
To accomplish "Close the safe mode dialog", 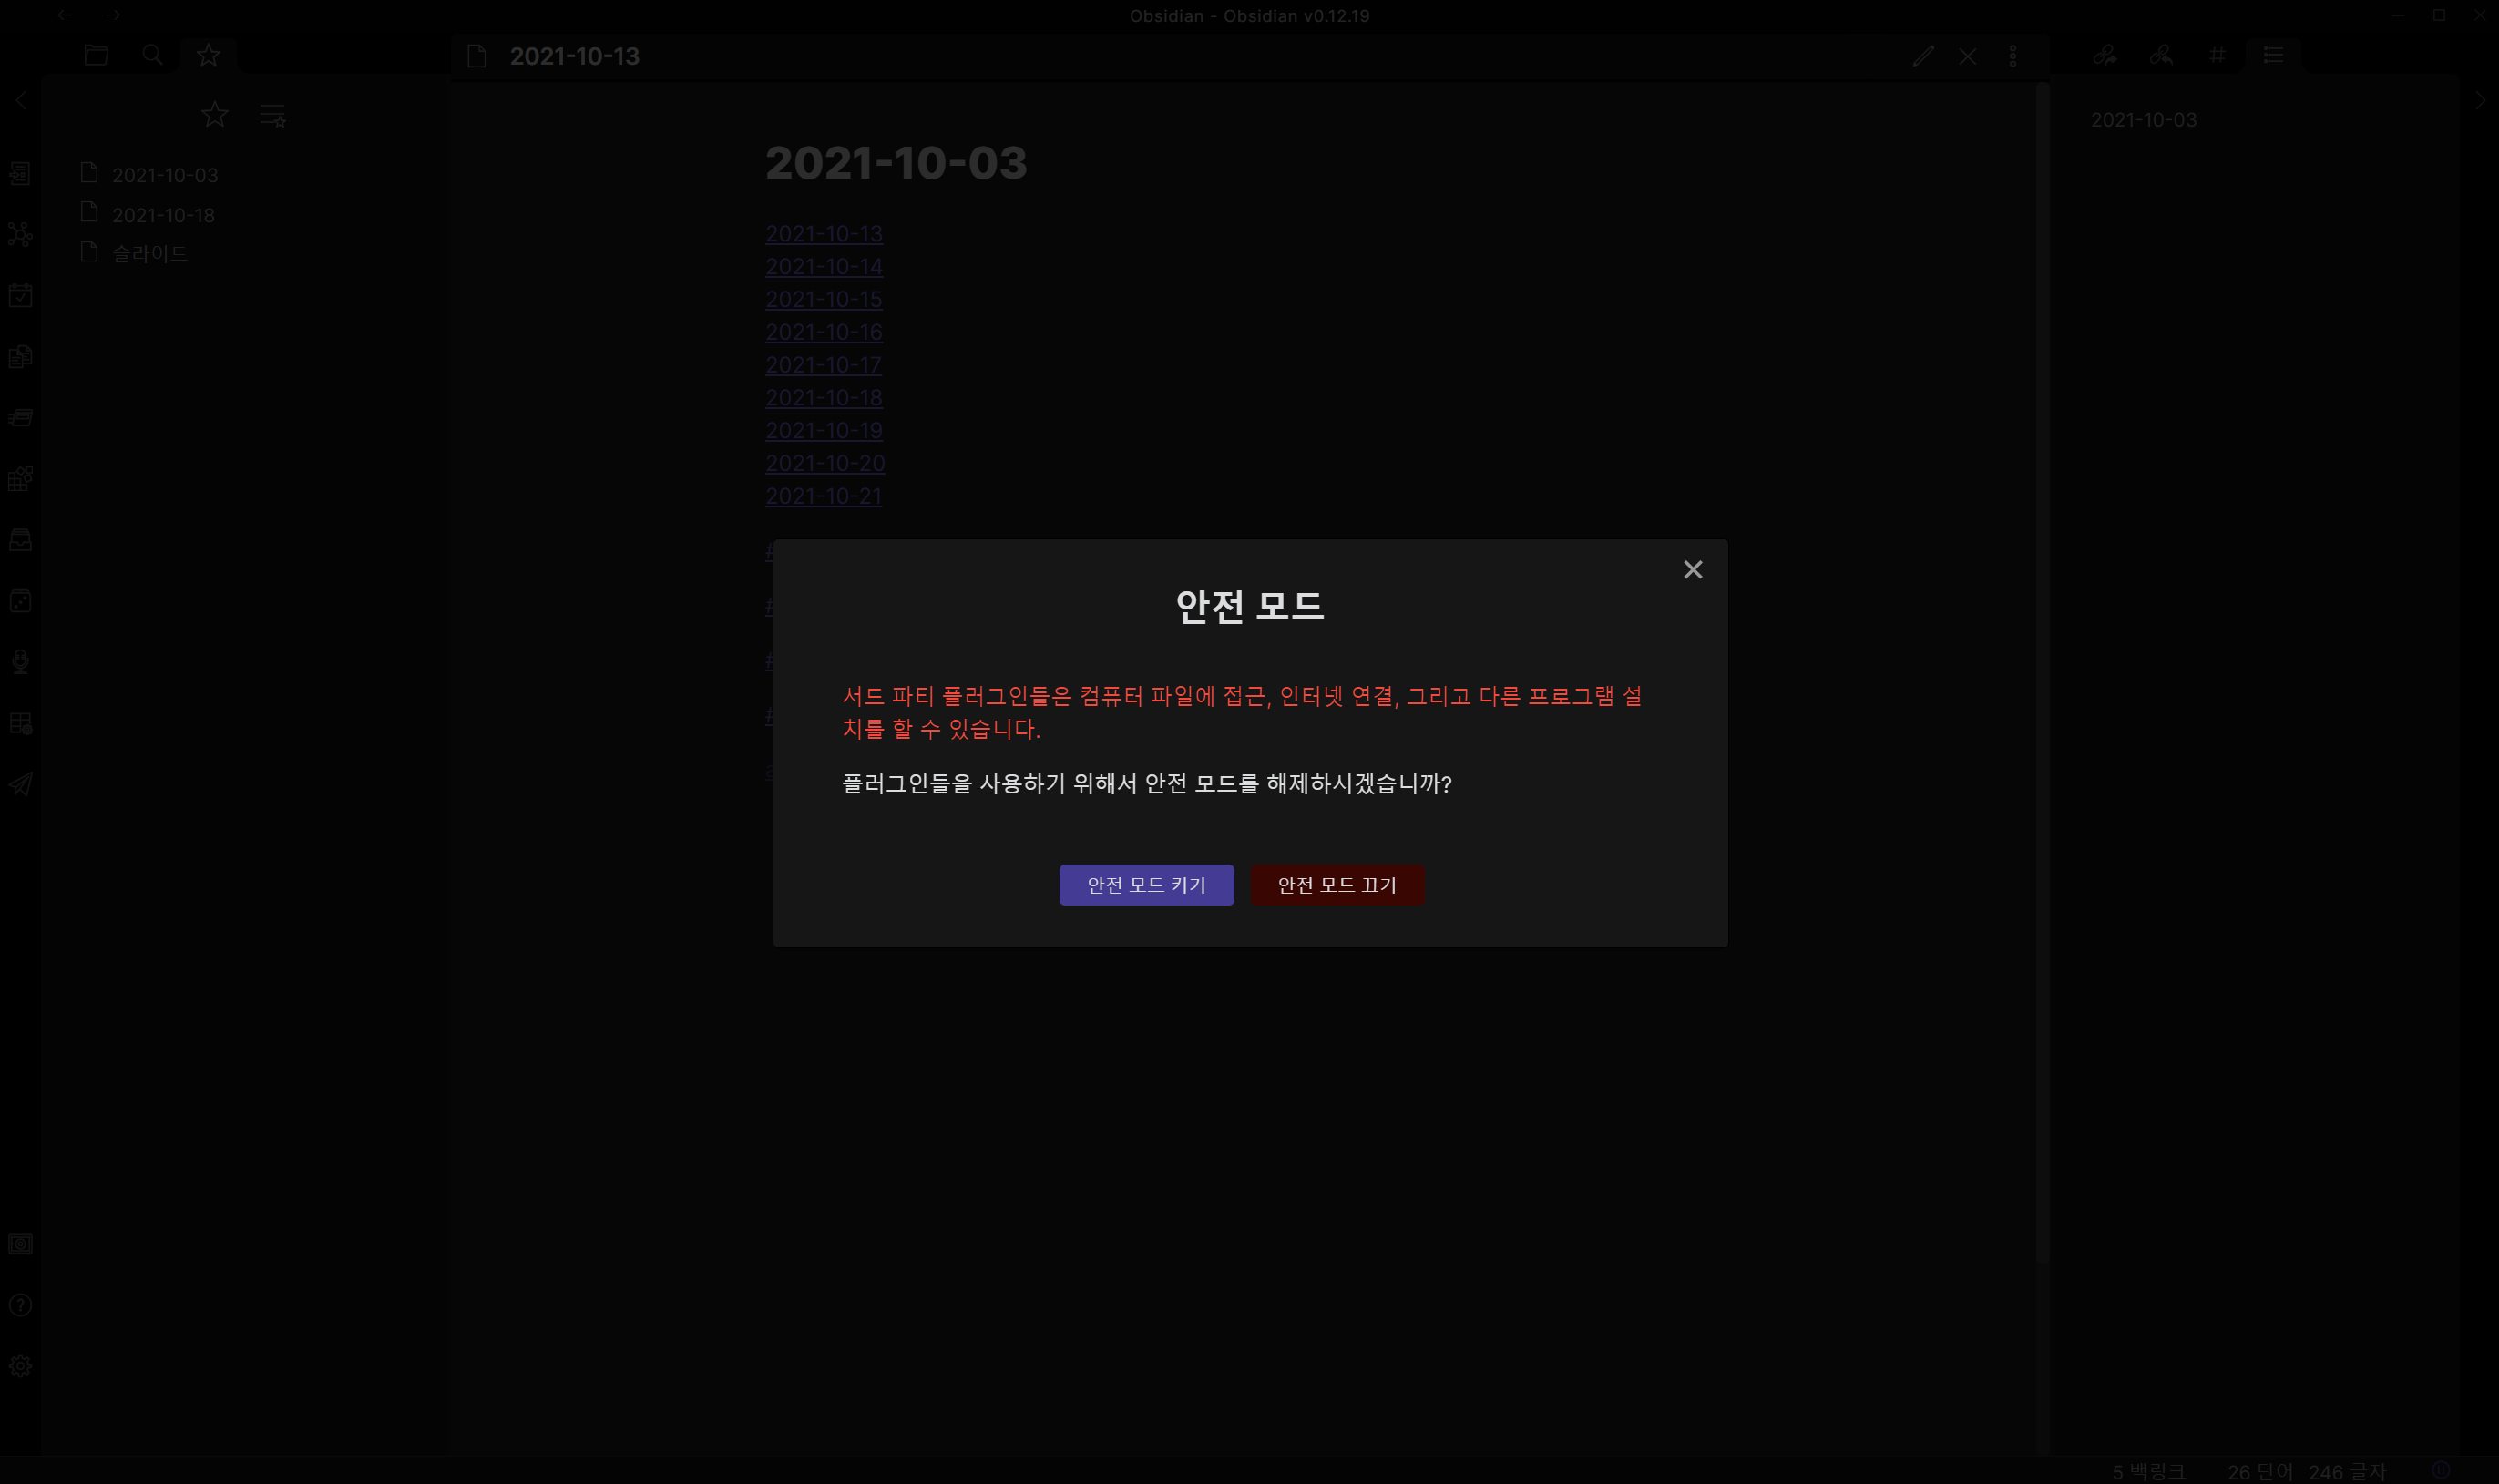I will tap(1692, 570).
